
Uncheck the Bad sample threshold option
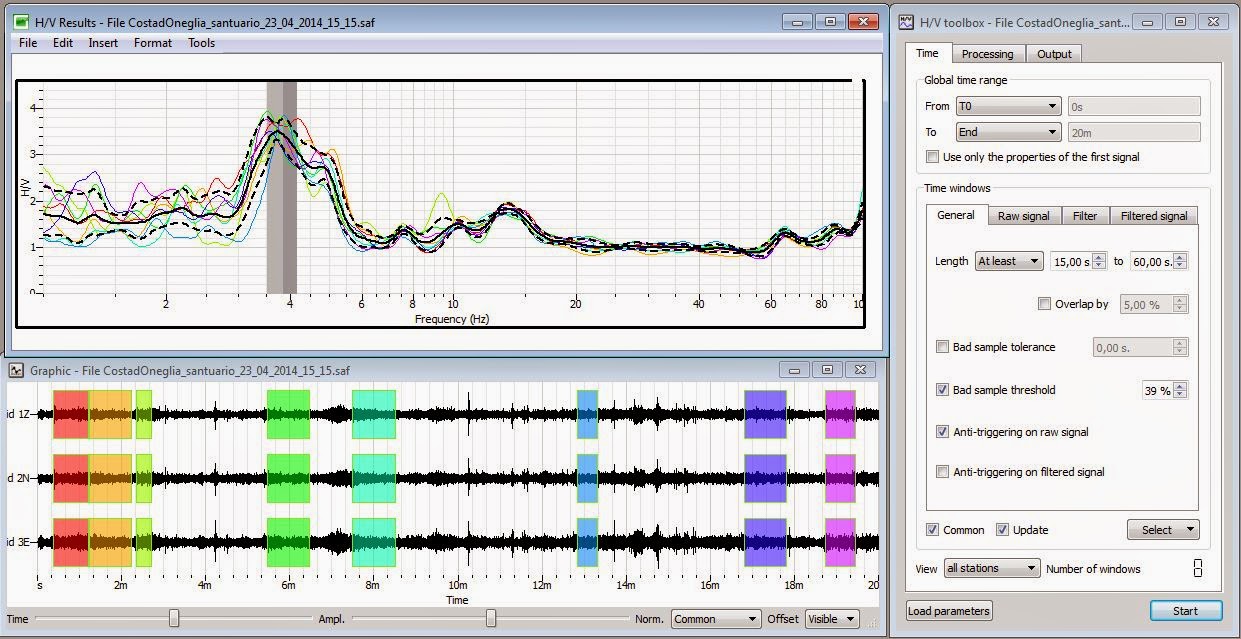[x=942, y=390]
